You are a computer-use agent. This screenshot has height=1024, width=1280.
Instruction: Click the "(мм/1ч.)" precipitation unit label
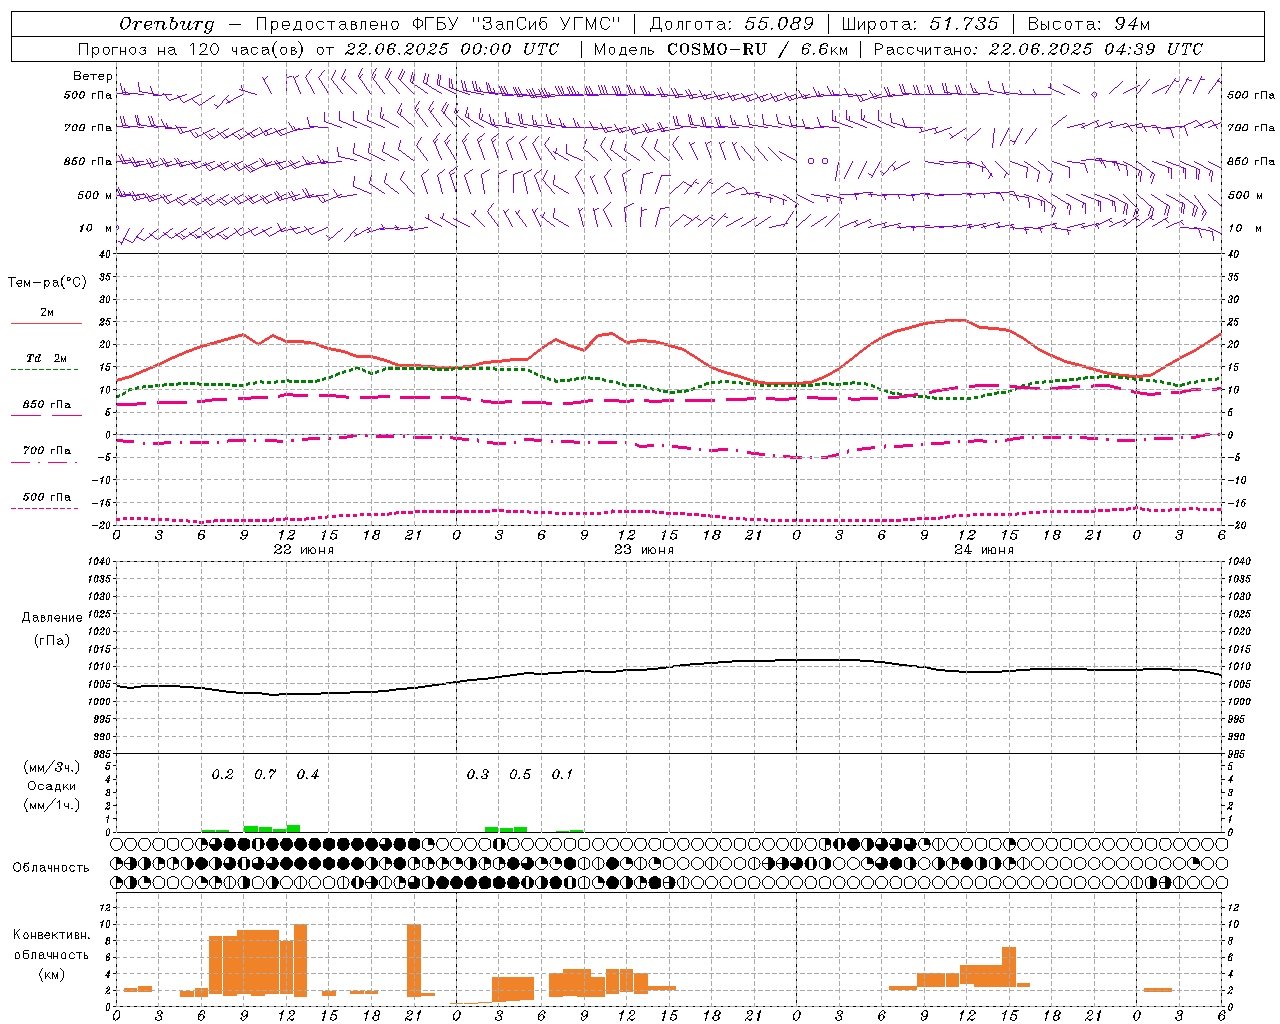(x=52, y=805)
